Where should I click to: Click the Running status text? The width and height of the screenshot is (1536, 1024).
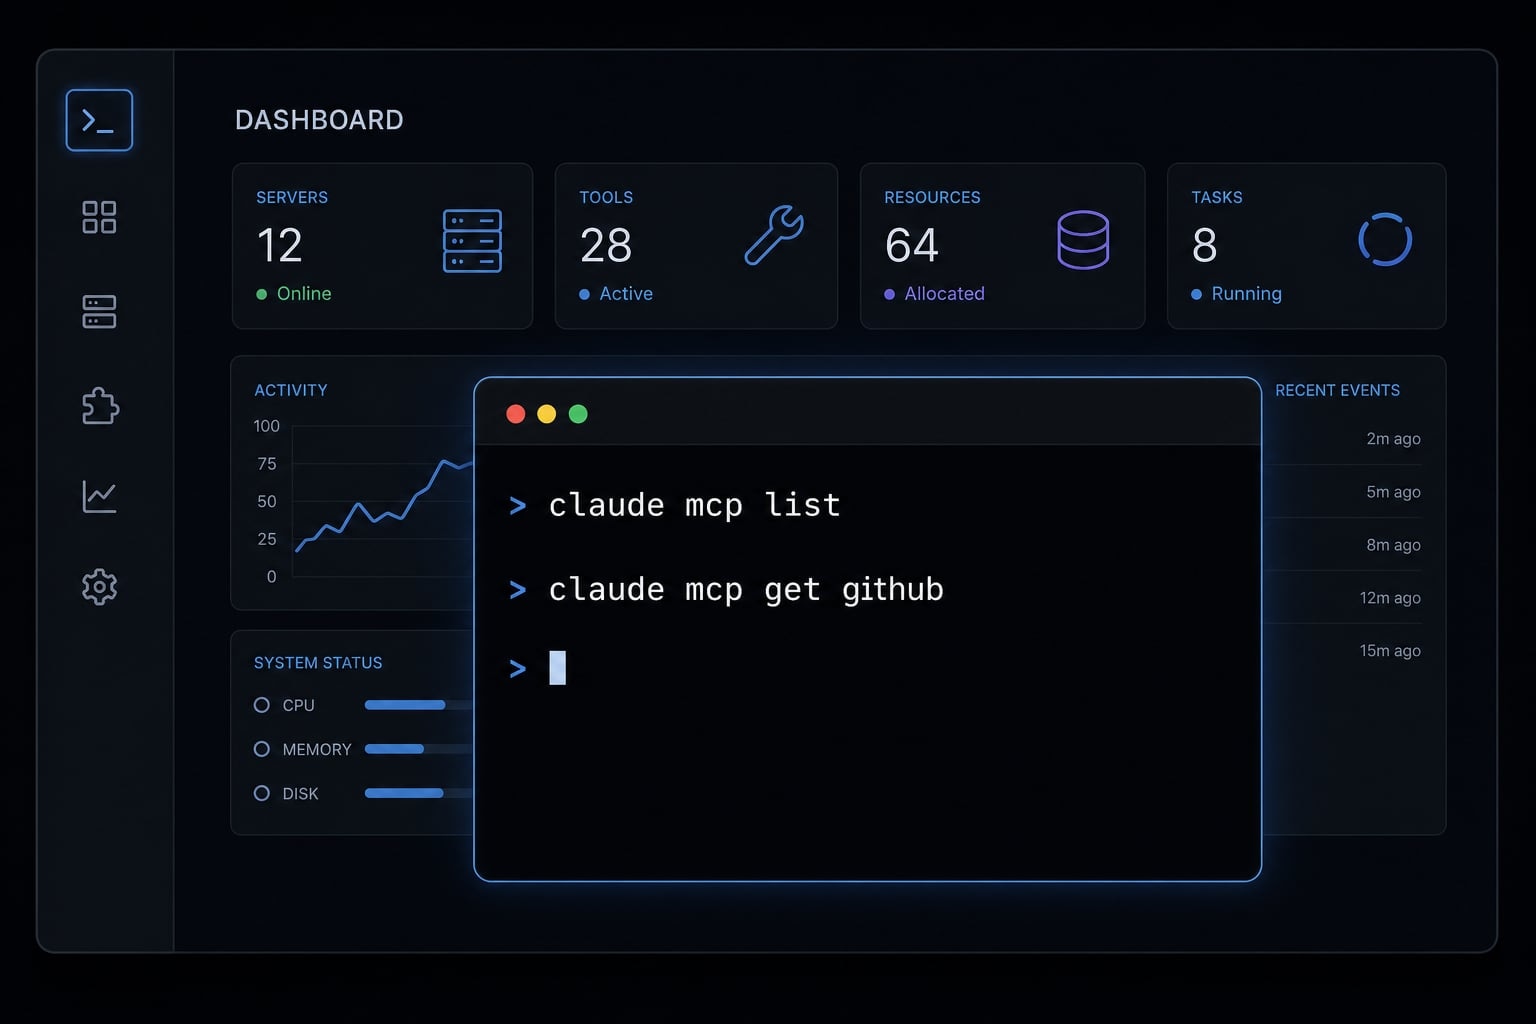(1246, 293)
